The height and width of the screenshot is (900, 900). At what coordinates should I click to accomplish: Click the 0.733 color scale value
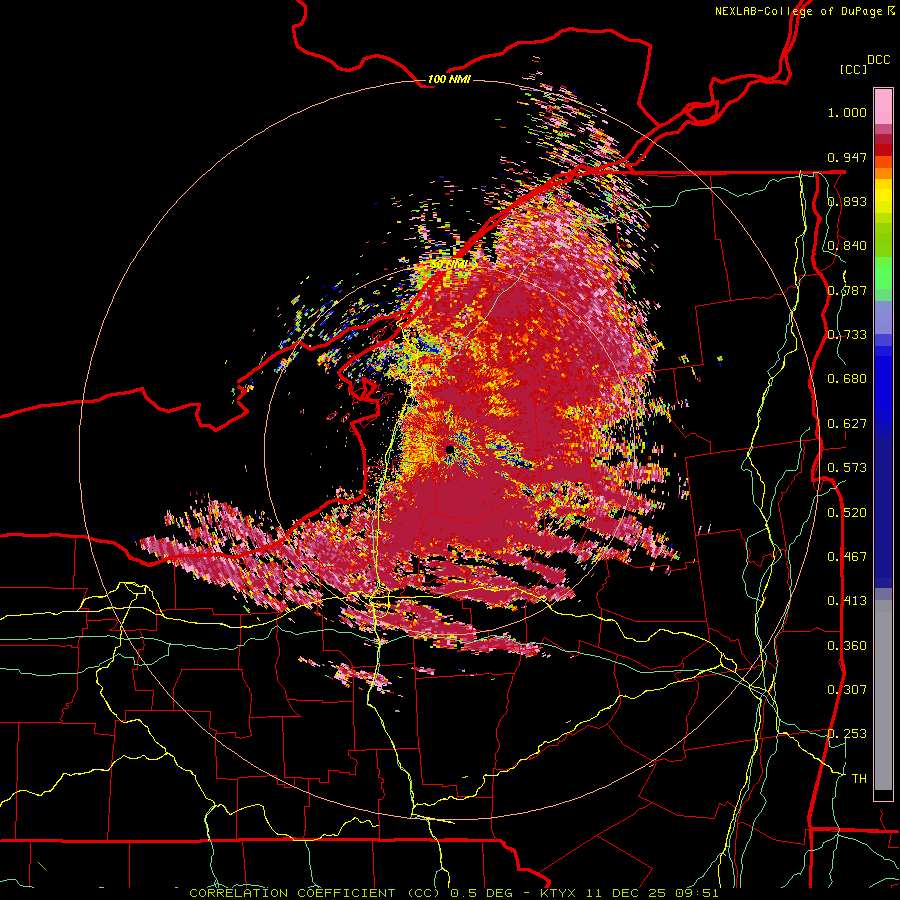click(847, 335)
